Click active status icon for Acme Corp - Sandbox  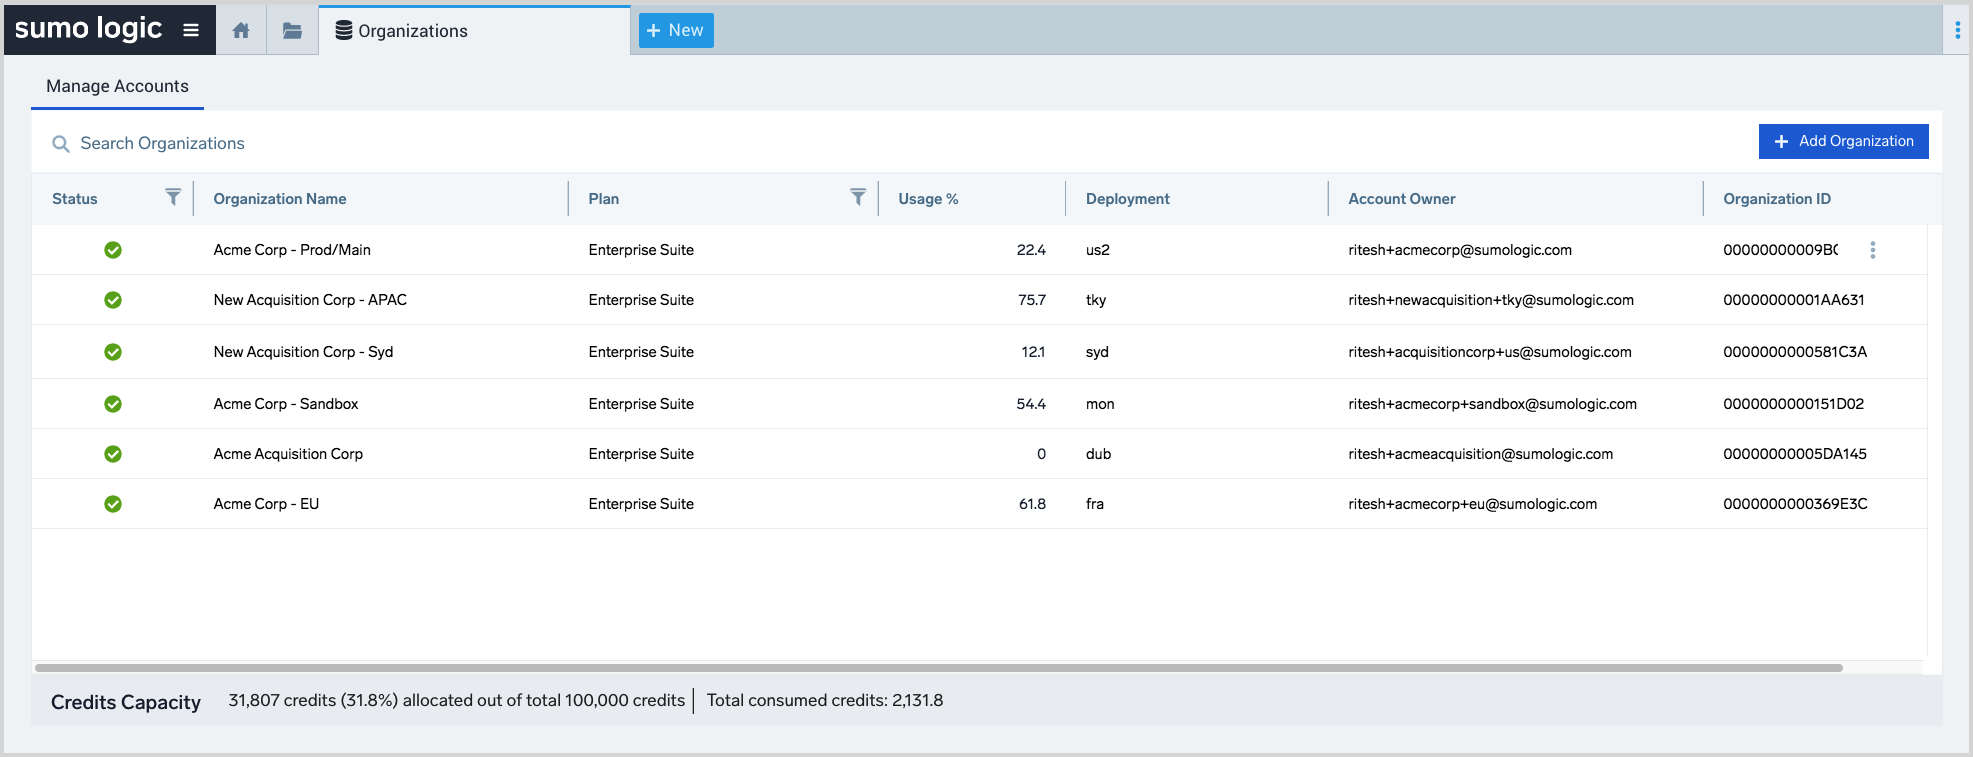click(113, 404)
